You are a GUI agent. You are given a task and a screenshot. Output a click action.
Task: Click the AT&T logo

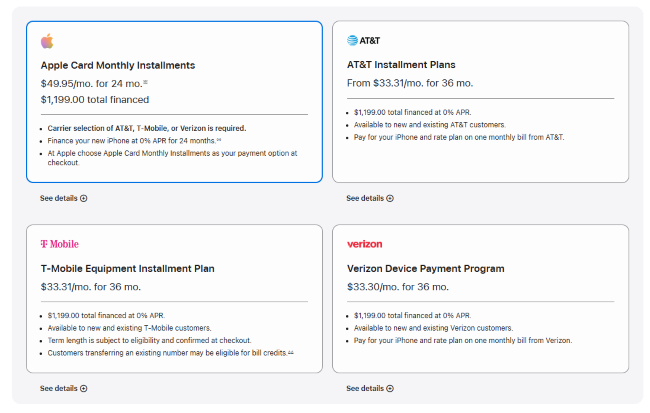(x=363, y=40)
